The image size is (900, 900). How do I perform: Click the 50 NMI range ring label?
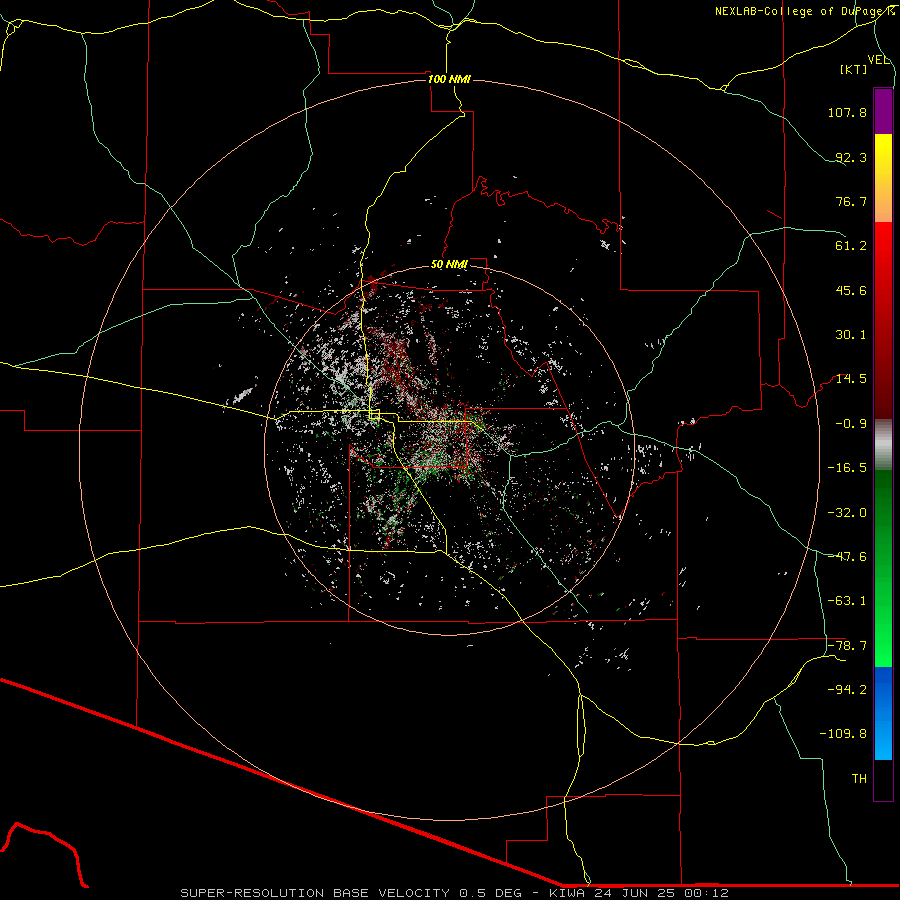[x=449, y=265]
